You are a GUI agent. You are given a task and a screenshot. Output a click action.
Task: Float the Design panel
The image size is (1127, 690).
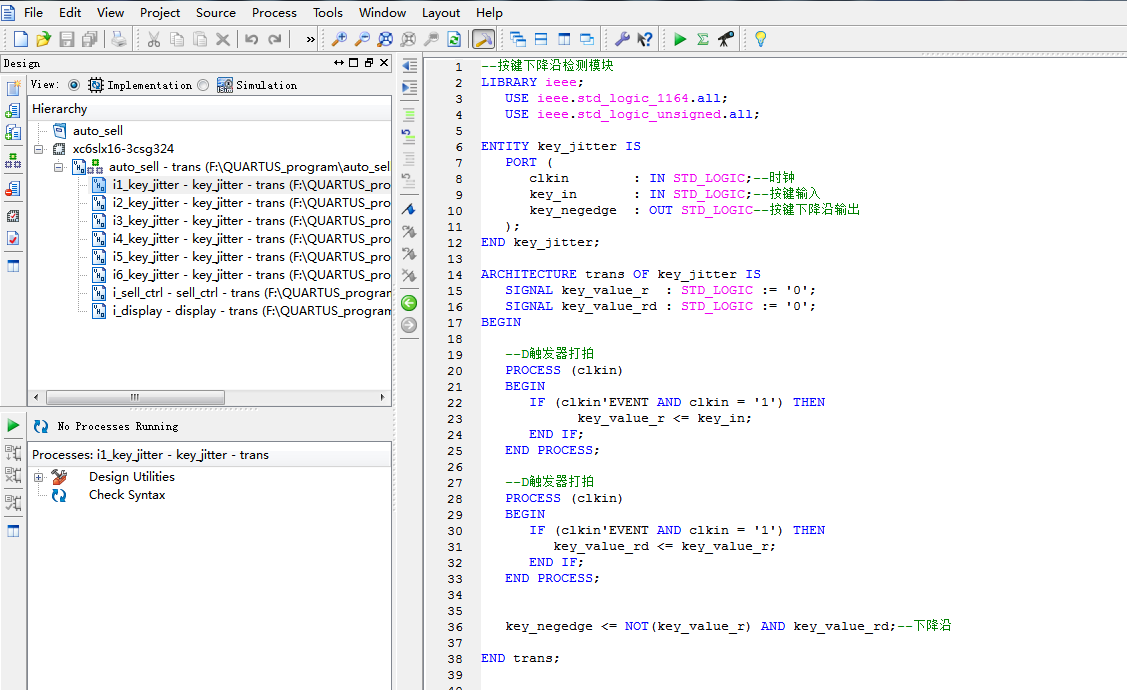coord(369,63)
